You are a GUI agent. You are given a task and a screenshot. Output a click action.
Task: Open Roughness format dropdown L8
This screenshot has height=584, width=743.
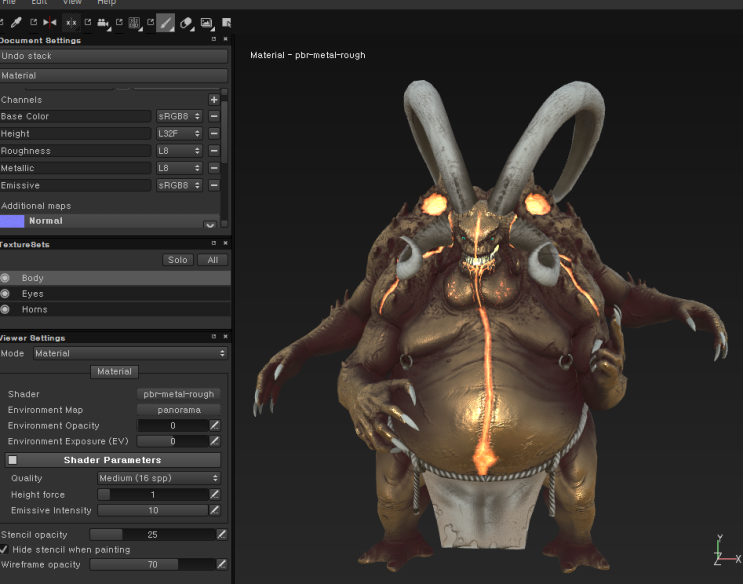coord(179,151)
